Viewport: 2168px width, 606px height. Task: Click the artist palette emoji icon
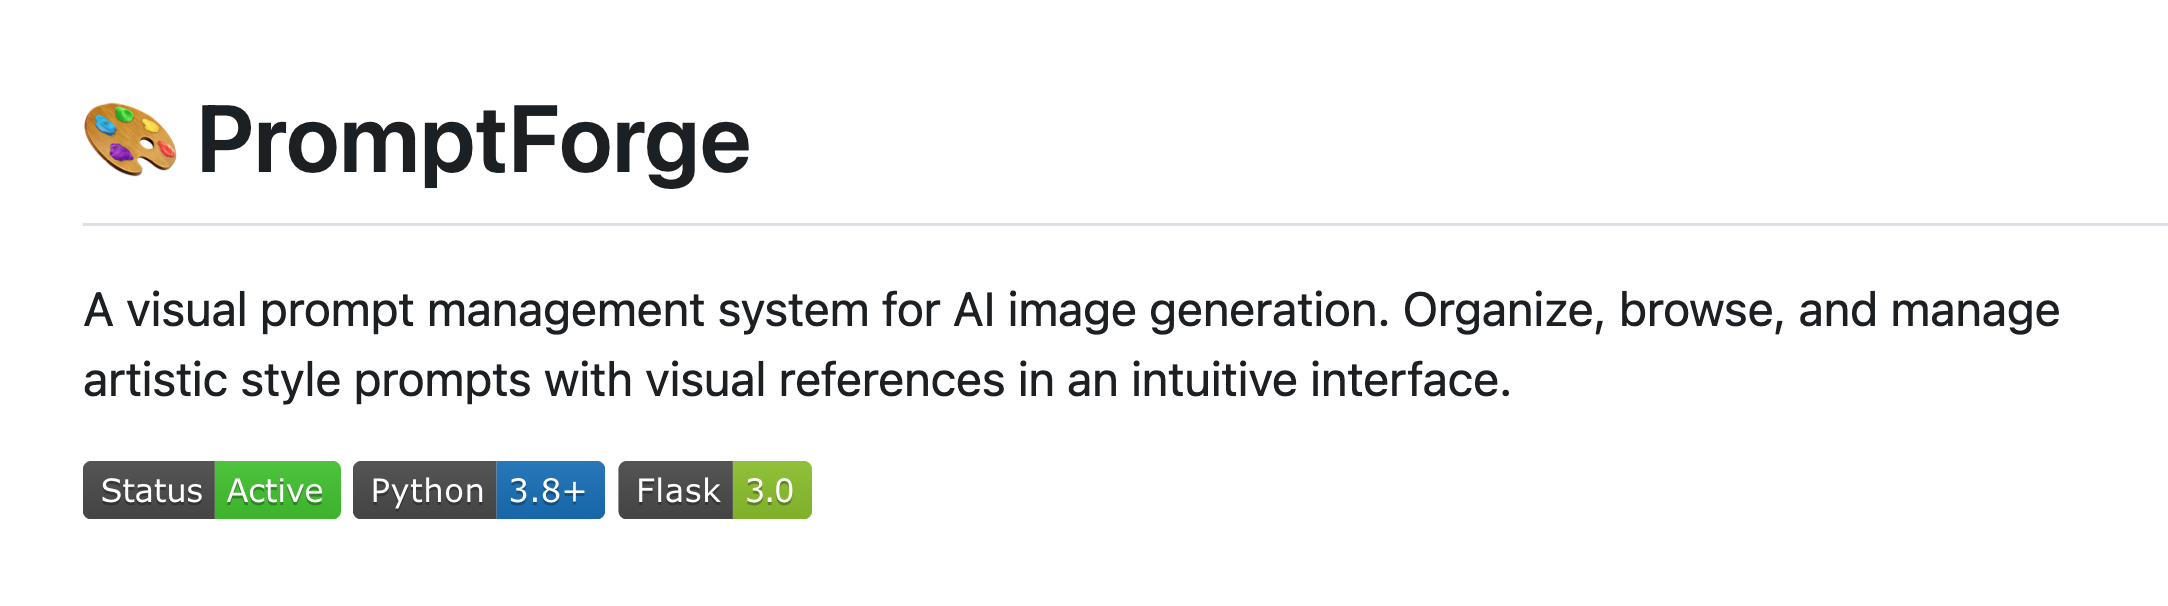[x=130, y=139]
